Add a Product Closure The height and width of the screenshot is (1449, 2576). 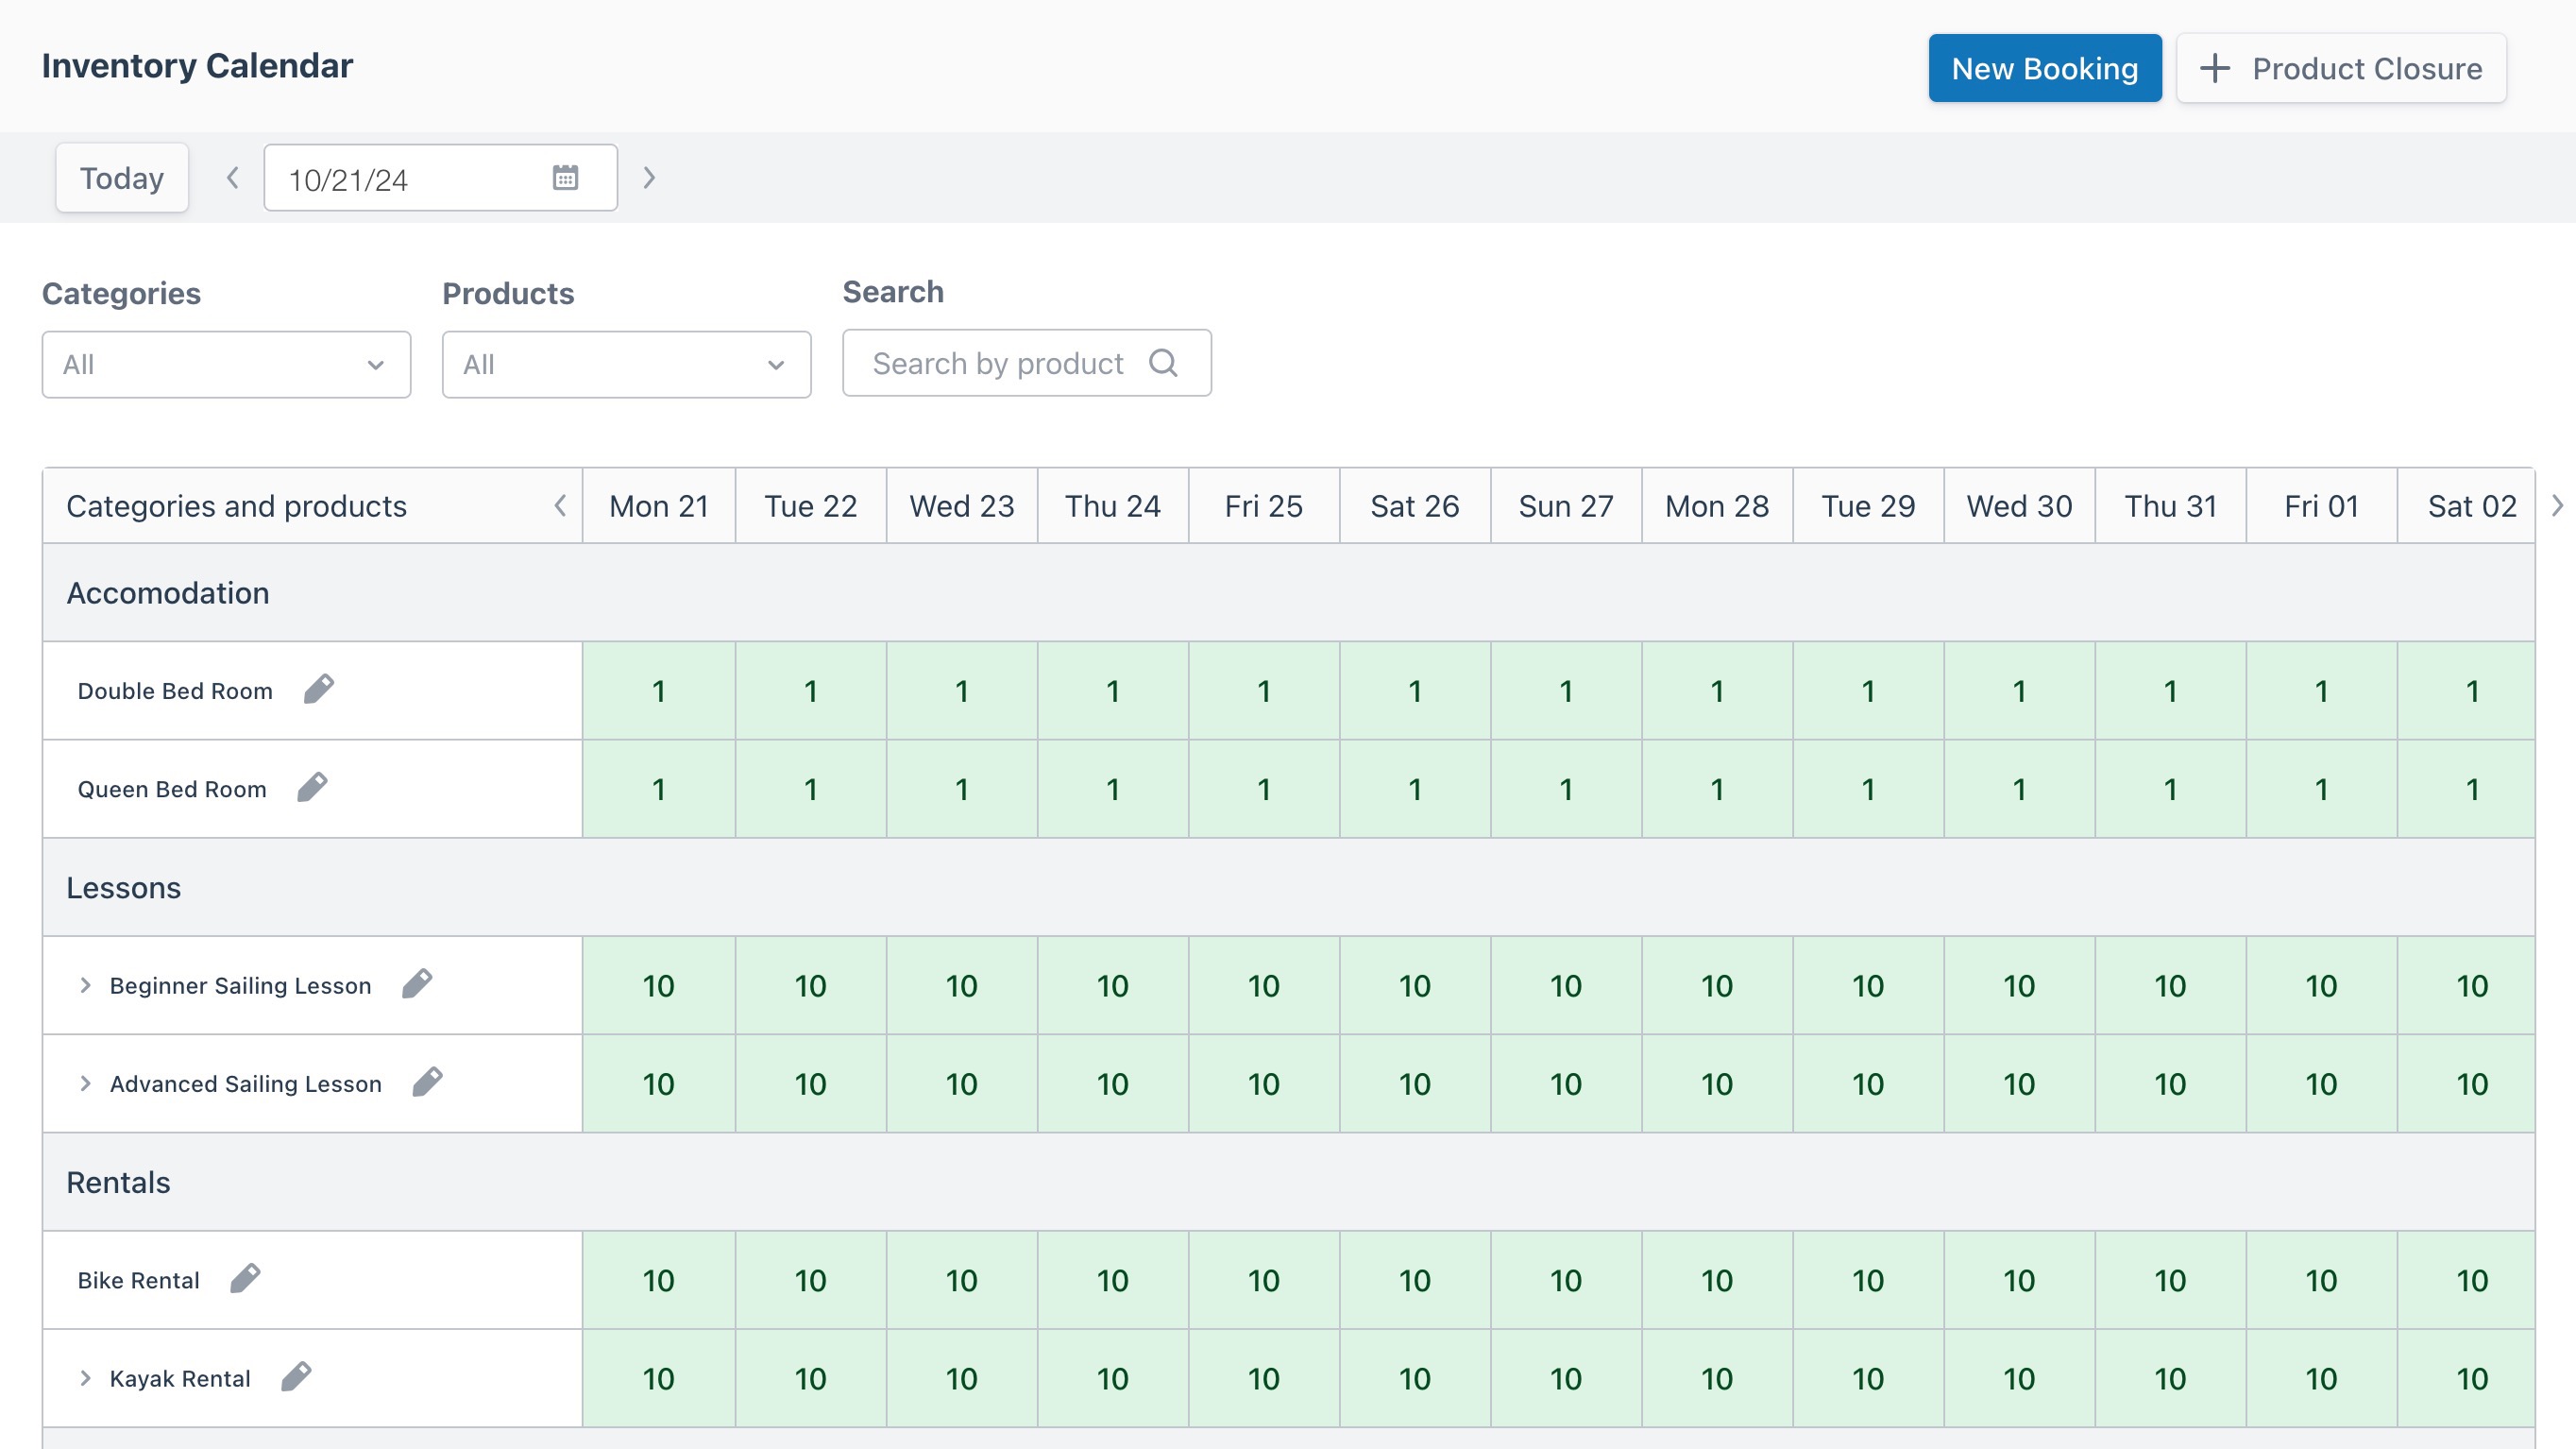pos(2341,68)
